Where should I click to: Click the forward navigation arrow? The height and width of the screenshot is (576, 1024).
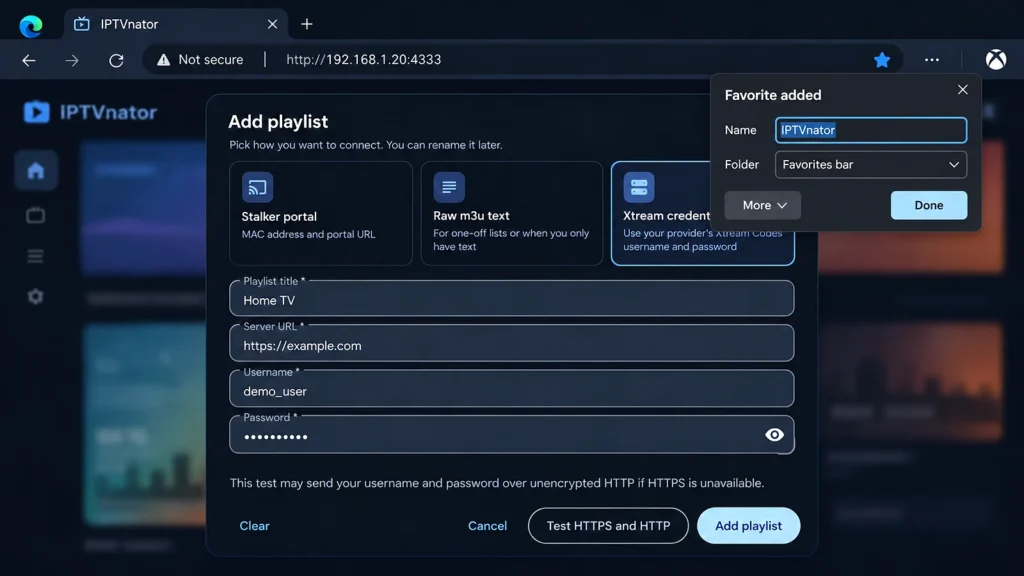click(x=72, y=60)
